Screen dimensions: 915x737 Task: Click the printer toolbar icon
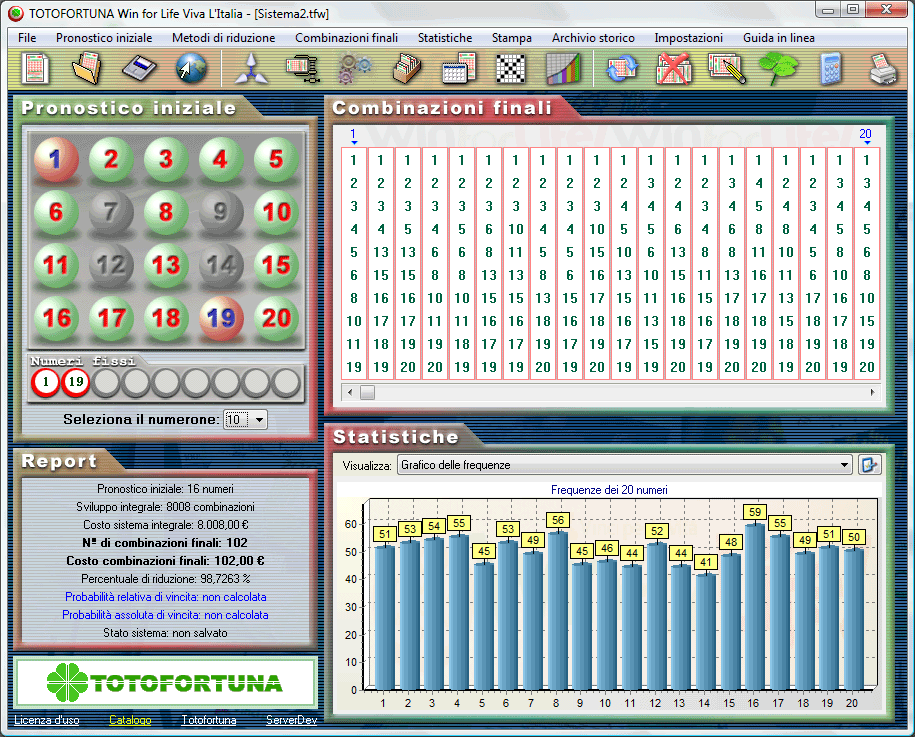point(883,69)
